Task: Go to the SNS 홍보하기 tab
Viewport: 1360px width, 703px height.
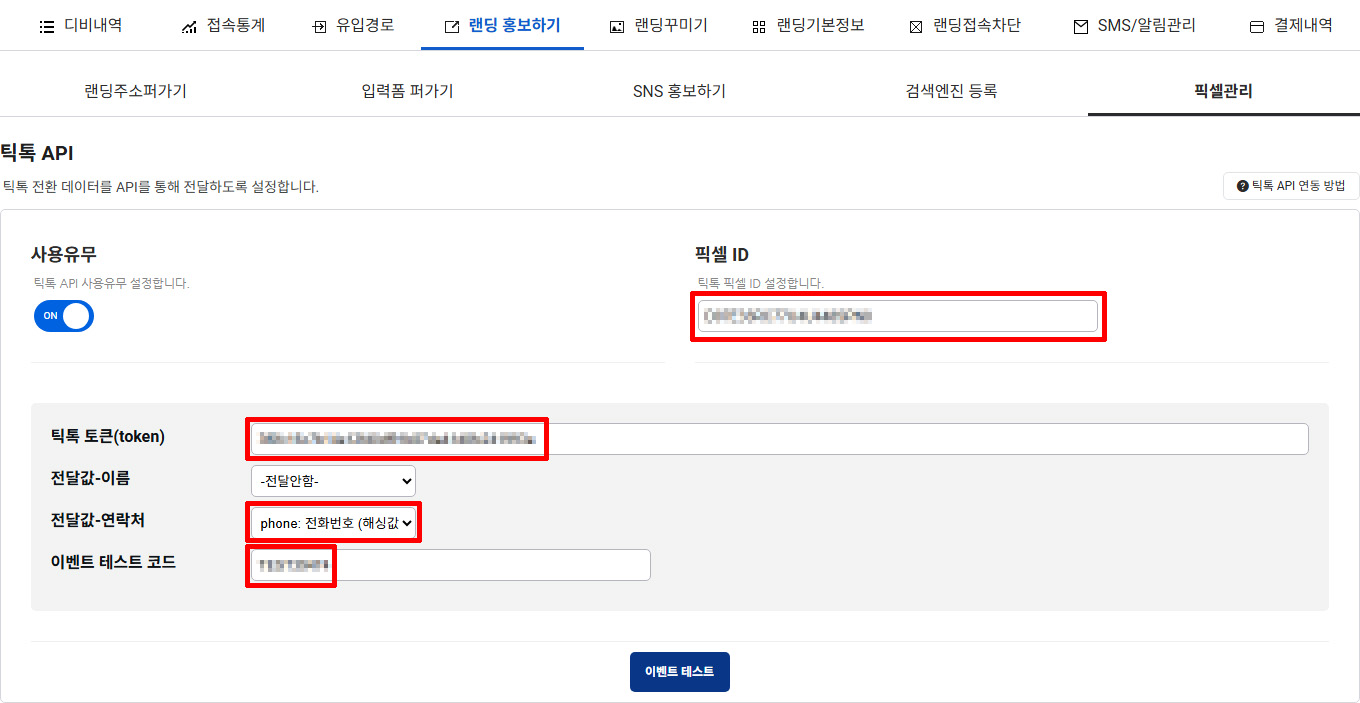Action: (679, 91)
